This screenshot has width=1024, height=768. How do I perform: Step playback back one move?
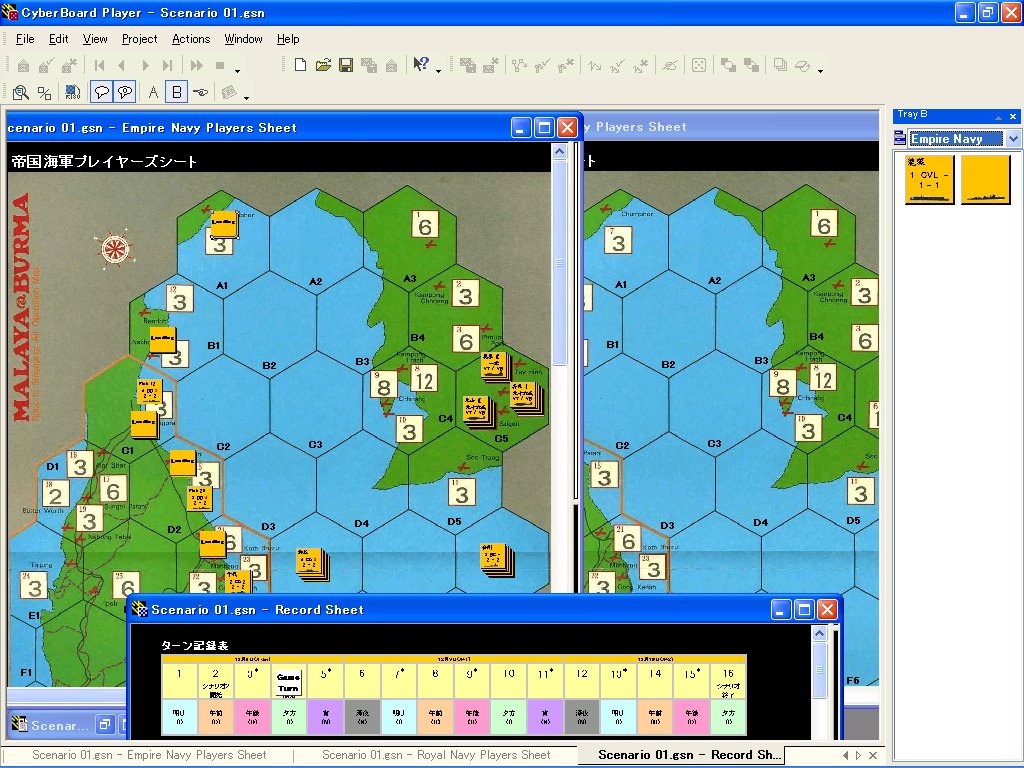(121, 65)
